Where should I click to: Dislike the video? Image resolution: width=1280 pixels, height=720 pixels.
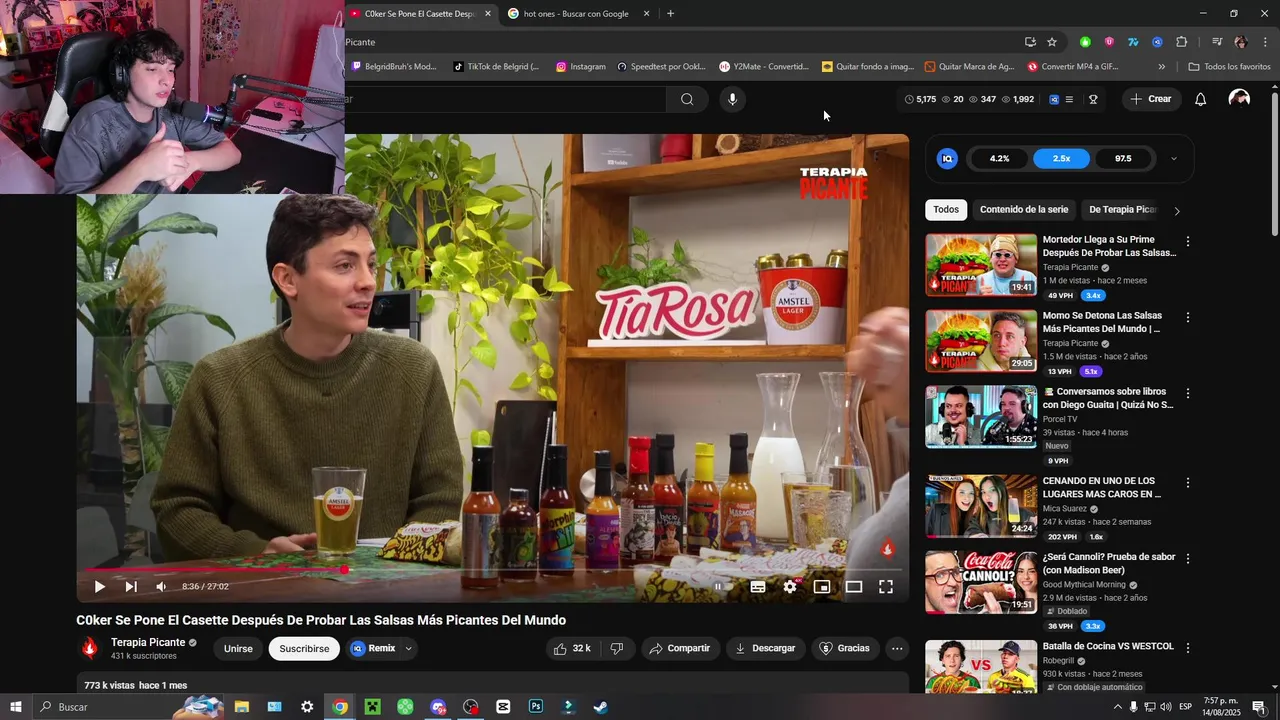pyautogui.click(x=617, y=648)
